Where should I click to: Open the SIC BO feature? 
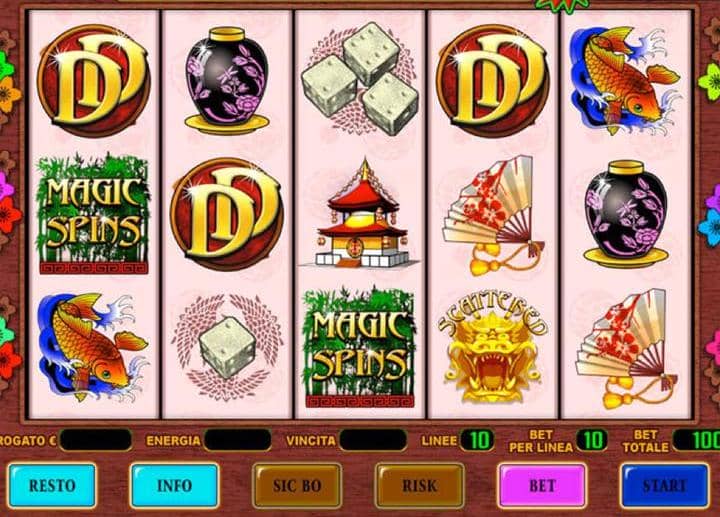point(297,485)
